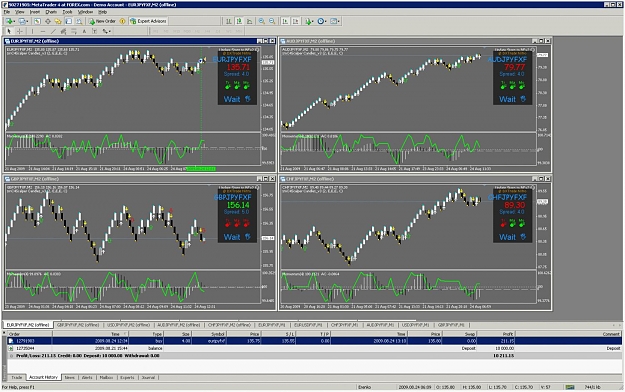
Task: Toggle the Expert Advisors button
Action: [149, 21]
